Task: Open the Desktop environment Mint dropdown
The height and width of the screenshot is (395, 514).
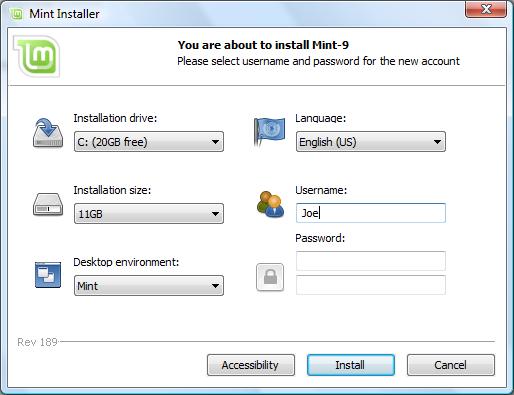Action: pos(149,286)
